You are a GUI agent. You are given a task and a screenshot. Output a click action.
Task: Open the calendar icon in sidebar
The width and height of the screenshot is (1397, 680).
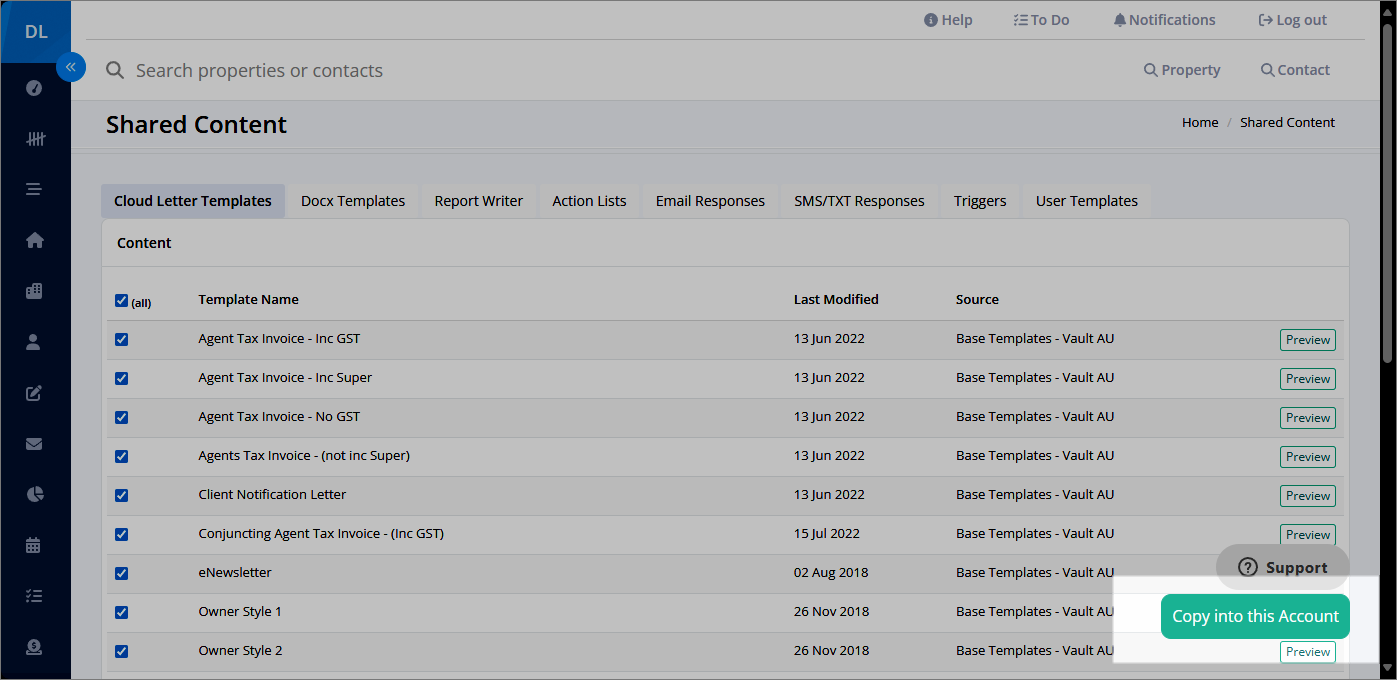pos(34,545)
